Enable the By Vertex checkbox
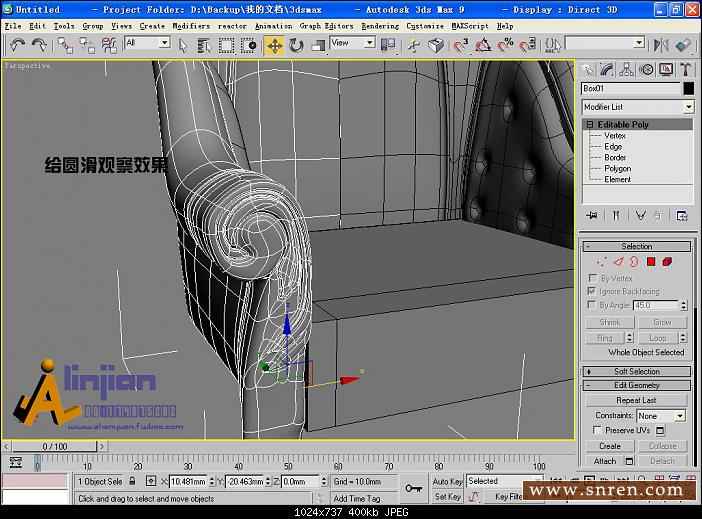 [592, 278]
